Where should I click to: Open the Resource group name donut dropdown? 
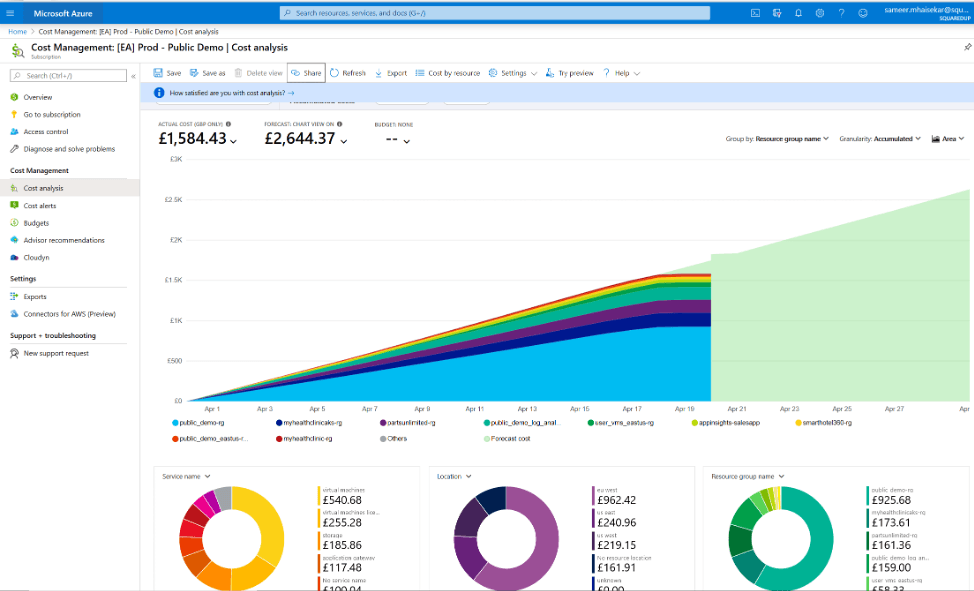coord(748,477)
